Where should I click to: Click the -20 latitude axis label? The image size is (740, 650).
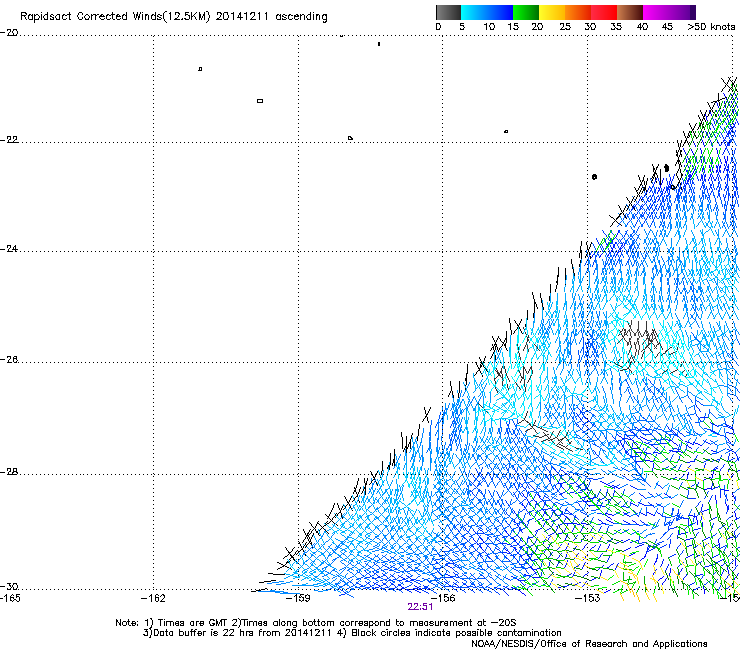pos(9,33)
